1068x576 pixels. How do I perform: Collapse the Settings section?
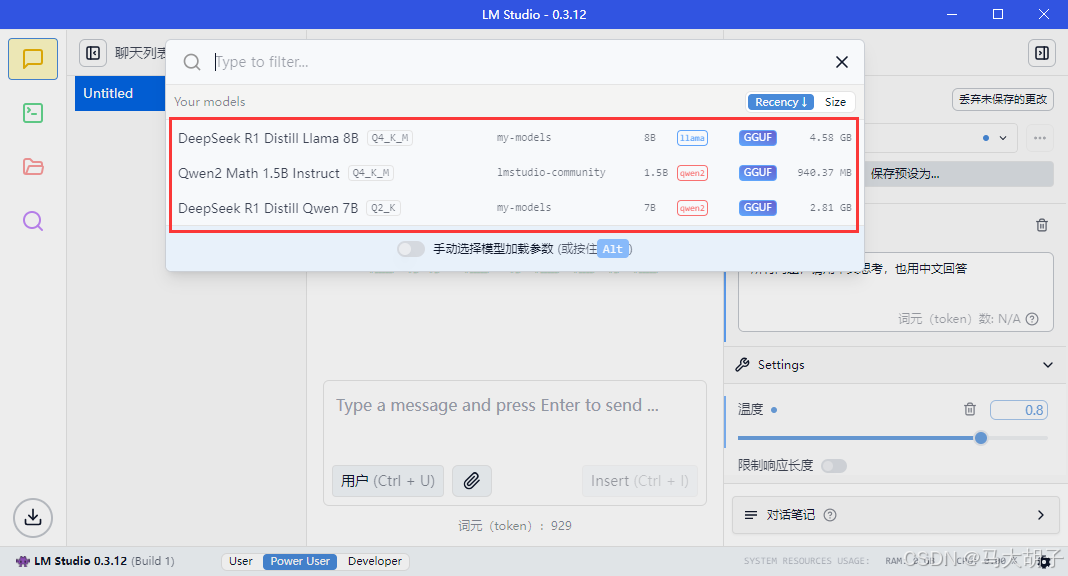point(1048,365)
